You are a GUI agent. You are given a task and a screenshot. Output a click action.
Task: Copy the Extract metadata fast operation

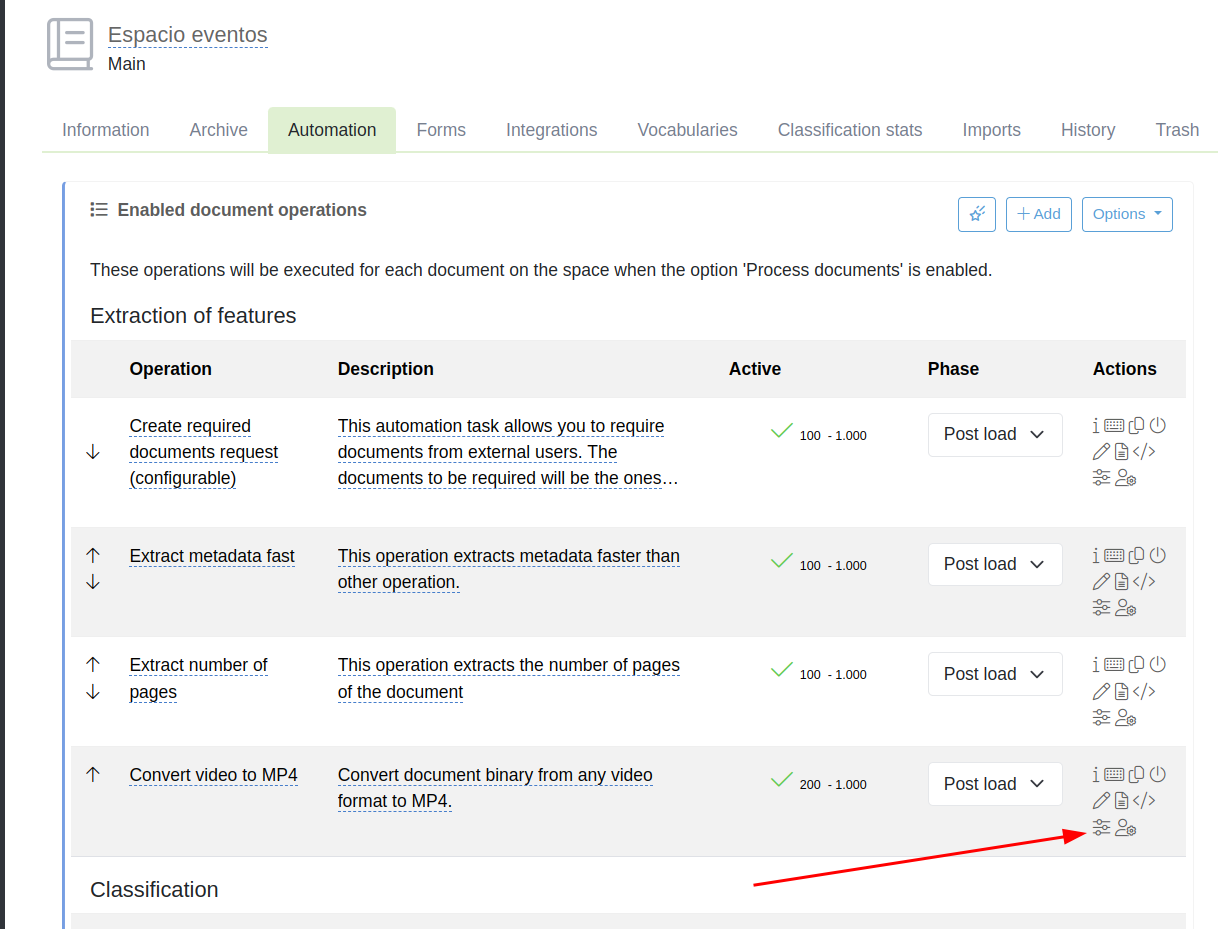click(x=1136, y=555)
